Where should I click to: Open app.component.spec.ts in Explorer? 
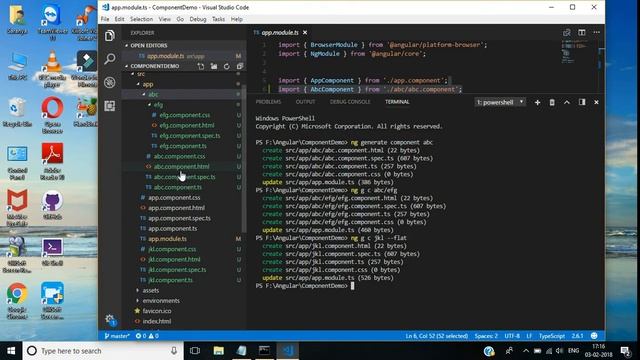(179, 218)
